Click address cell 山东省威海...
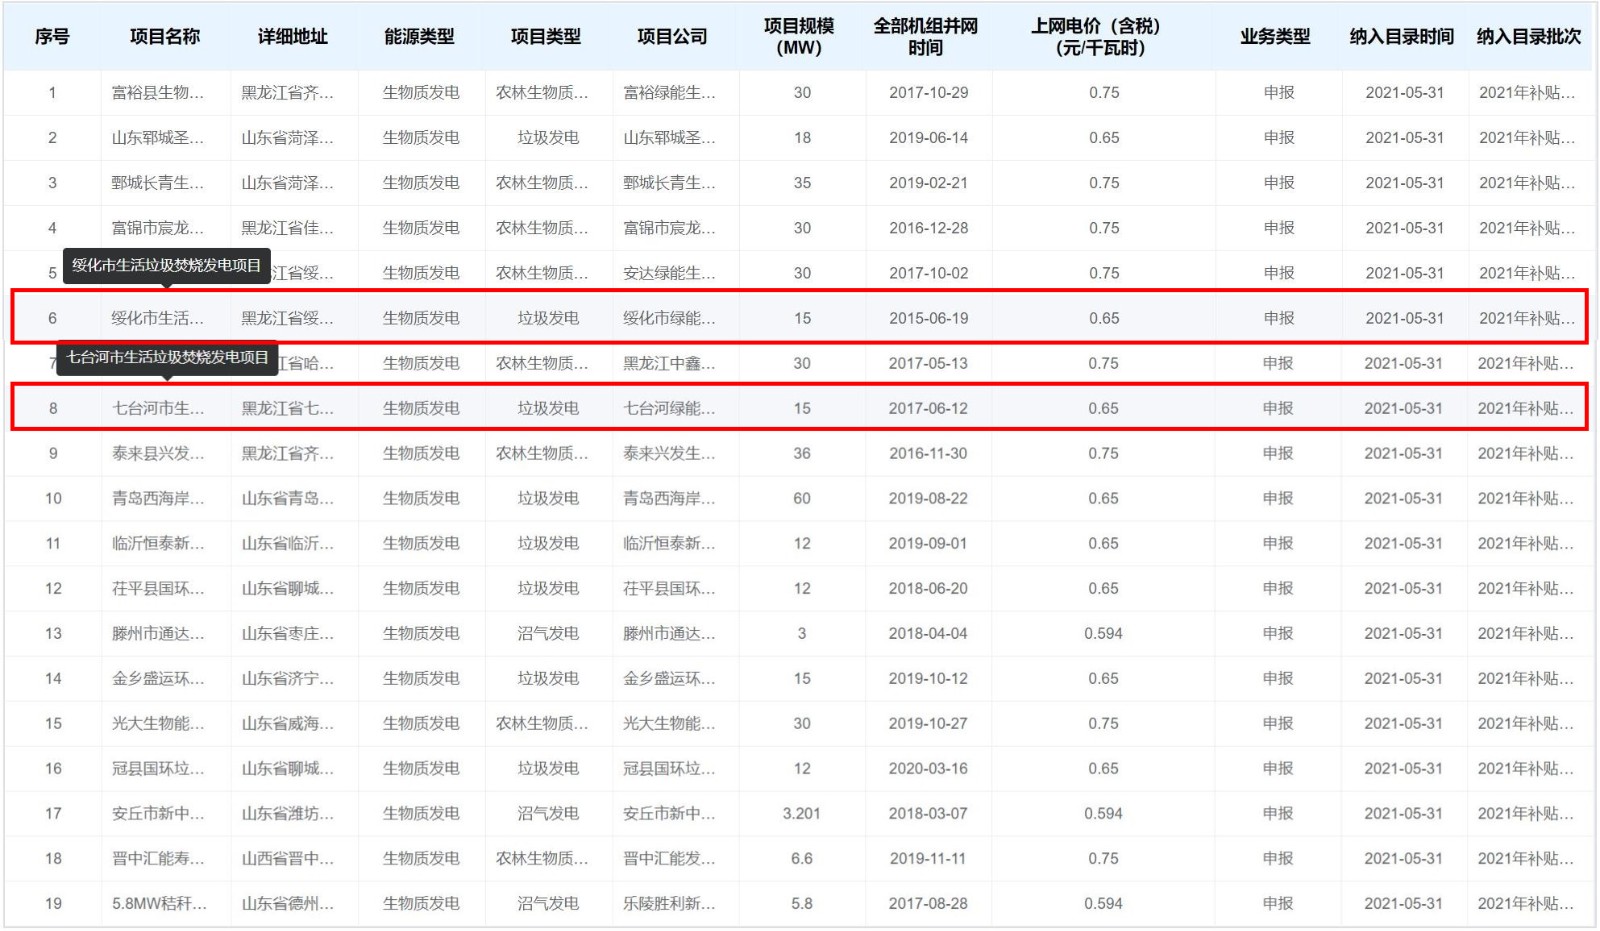Viewport: 1600px width, 931px height. coord(287,723)
